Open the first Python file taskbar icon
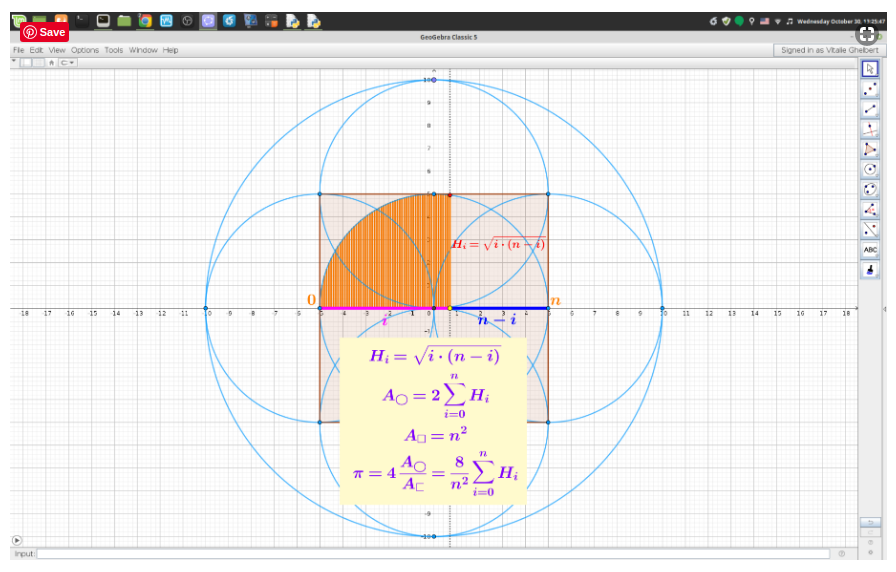This screenshot has width=896, height=572. coord(293,21)
